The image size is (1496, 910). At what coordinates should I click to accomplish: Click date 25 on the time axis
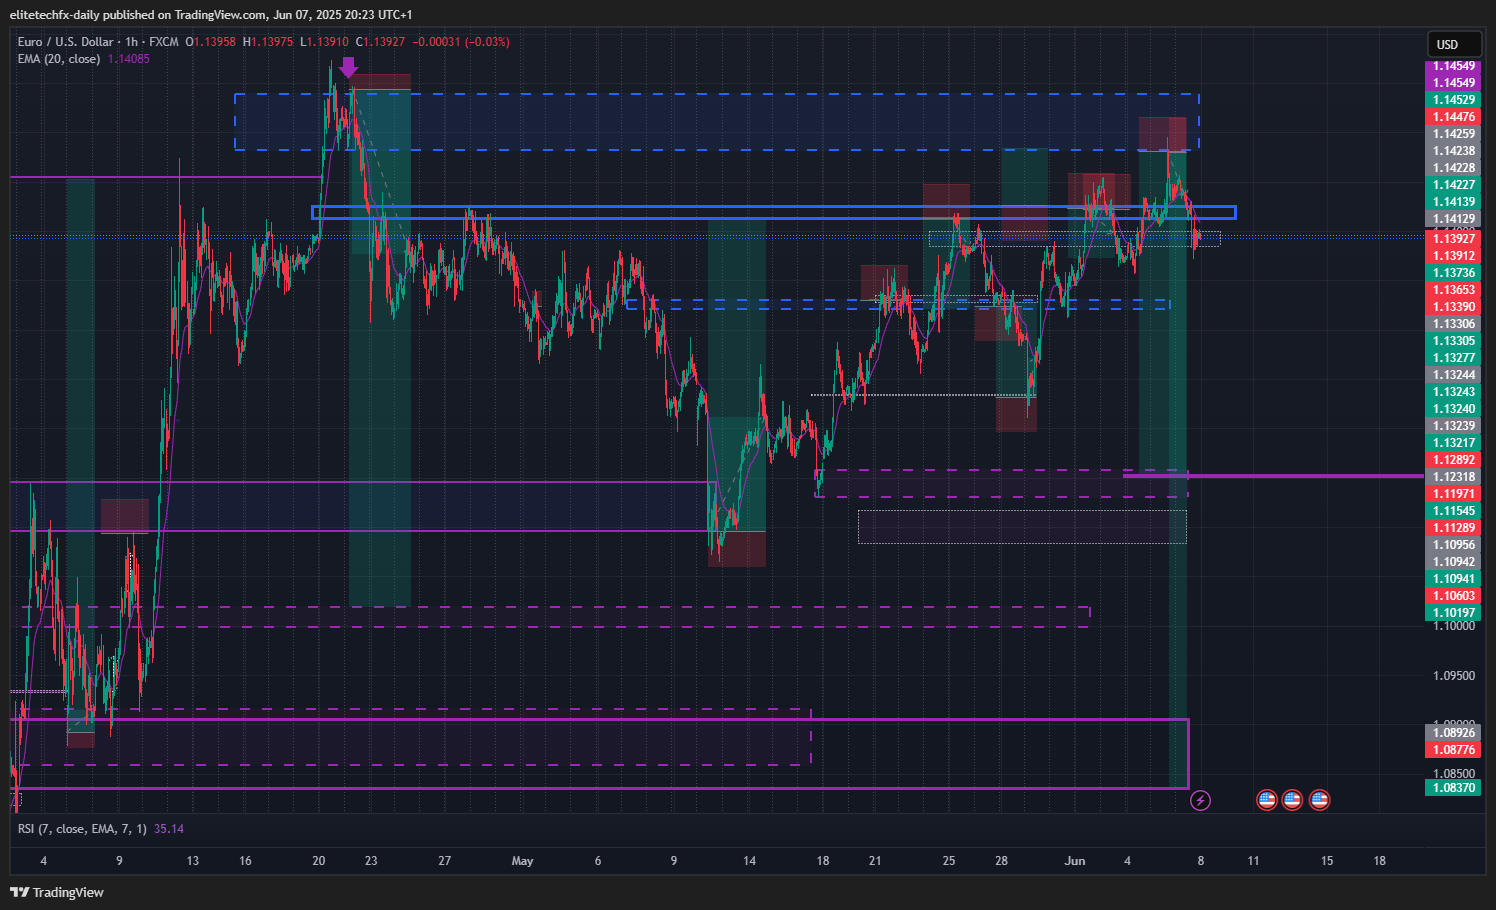click(949, 861)
